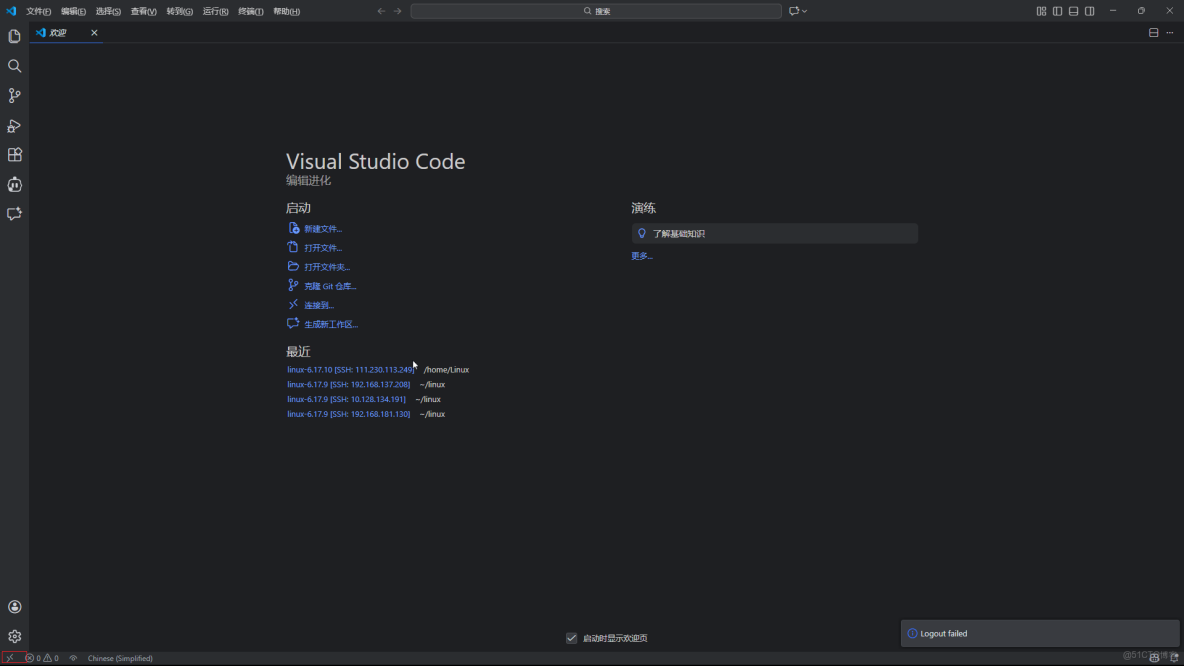Open the Accounts icon in activity bar
This screenshot has height=666, width=1184.
tap(14, 607)
